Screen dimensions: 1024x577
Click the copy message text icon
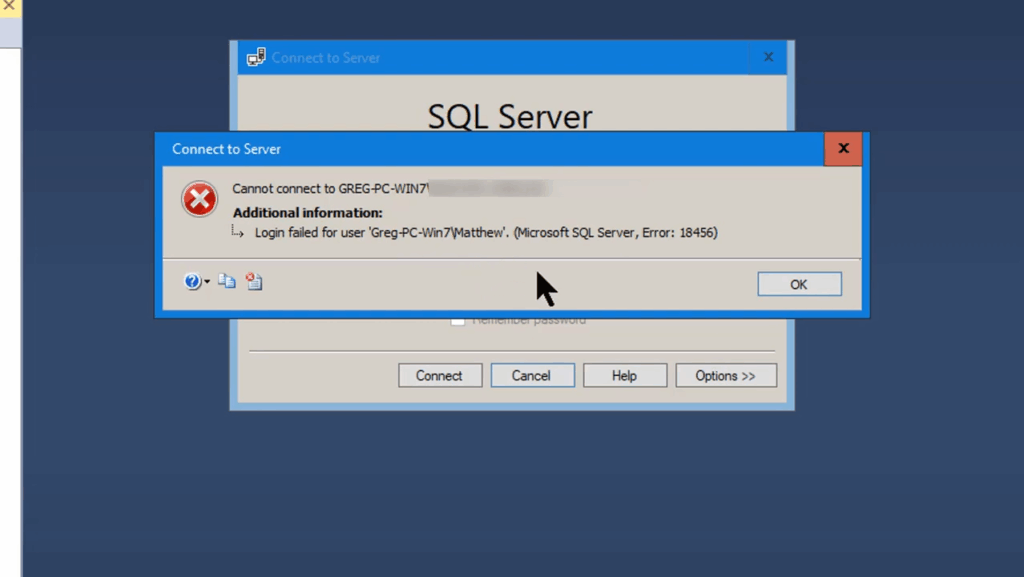[x=226, y=281]
